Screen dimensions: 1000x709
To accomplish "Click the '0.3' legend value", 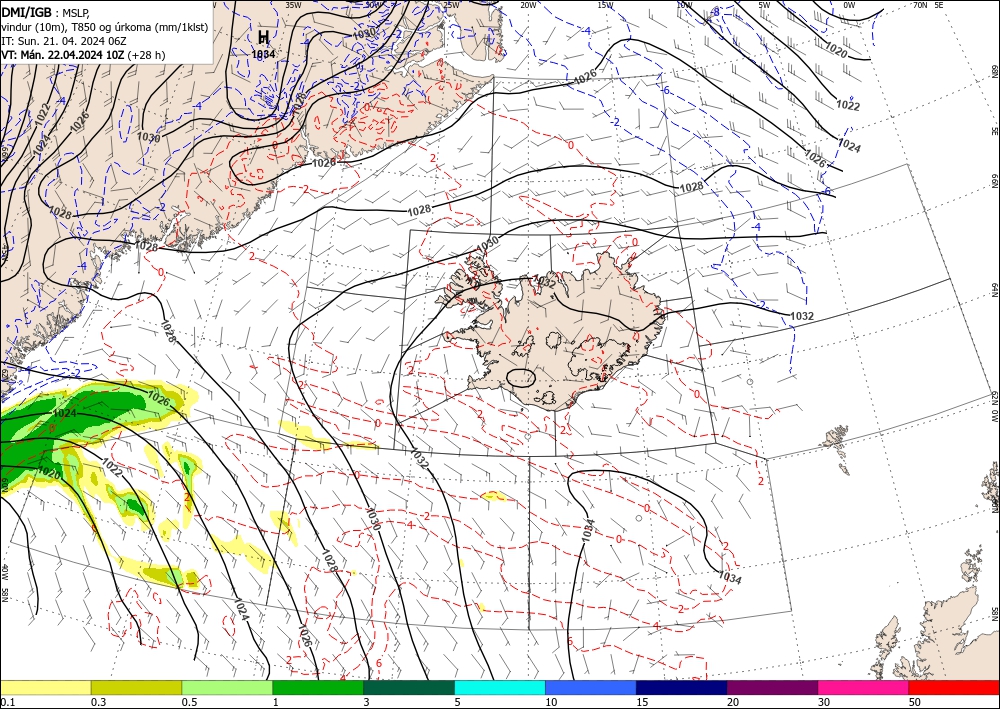I will click(x=98, y=702).
